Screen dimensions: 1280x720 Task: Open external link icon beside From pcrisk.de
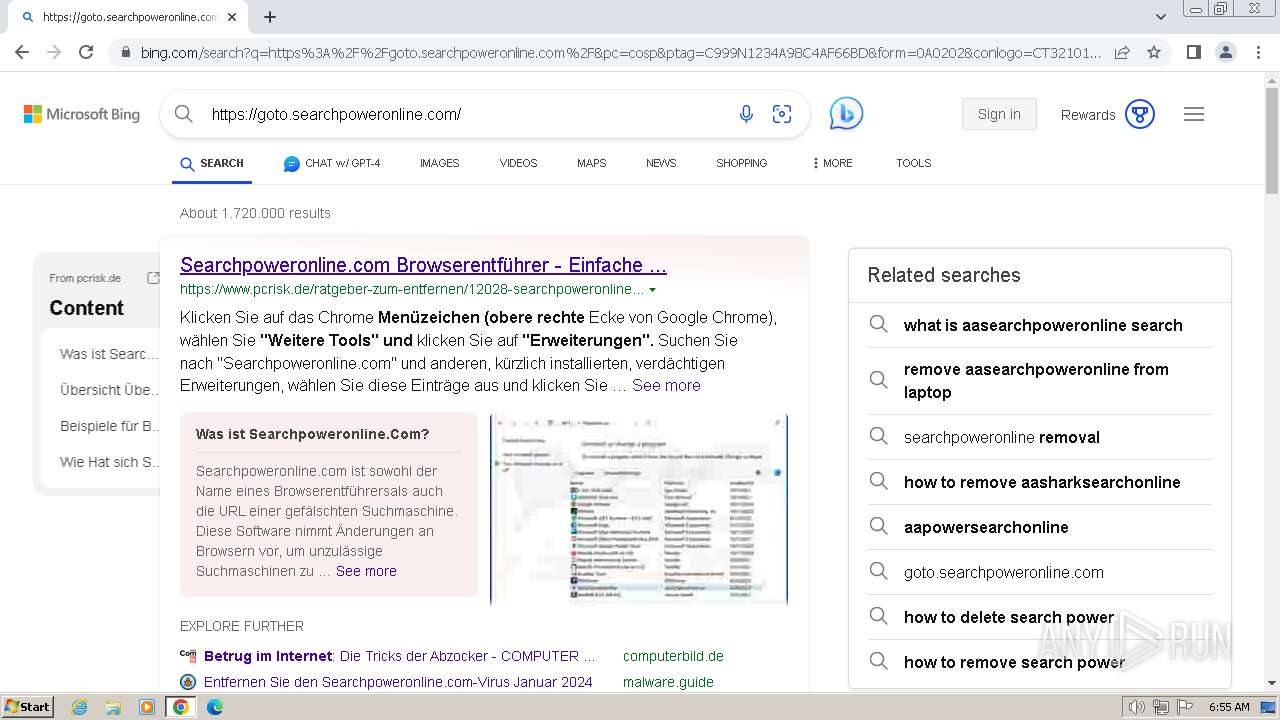(x=153, y=278)
